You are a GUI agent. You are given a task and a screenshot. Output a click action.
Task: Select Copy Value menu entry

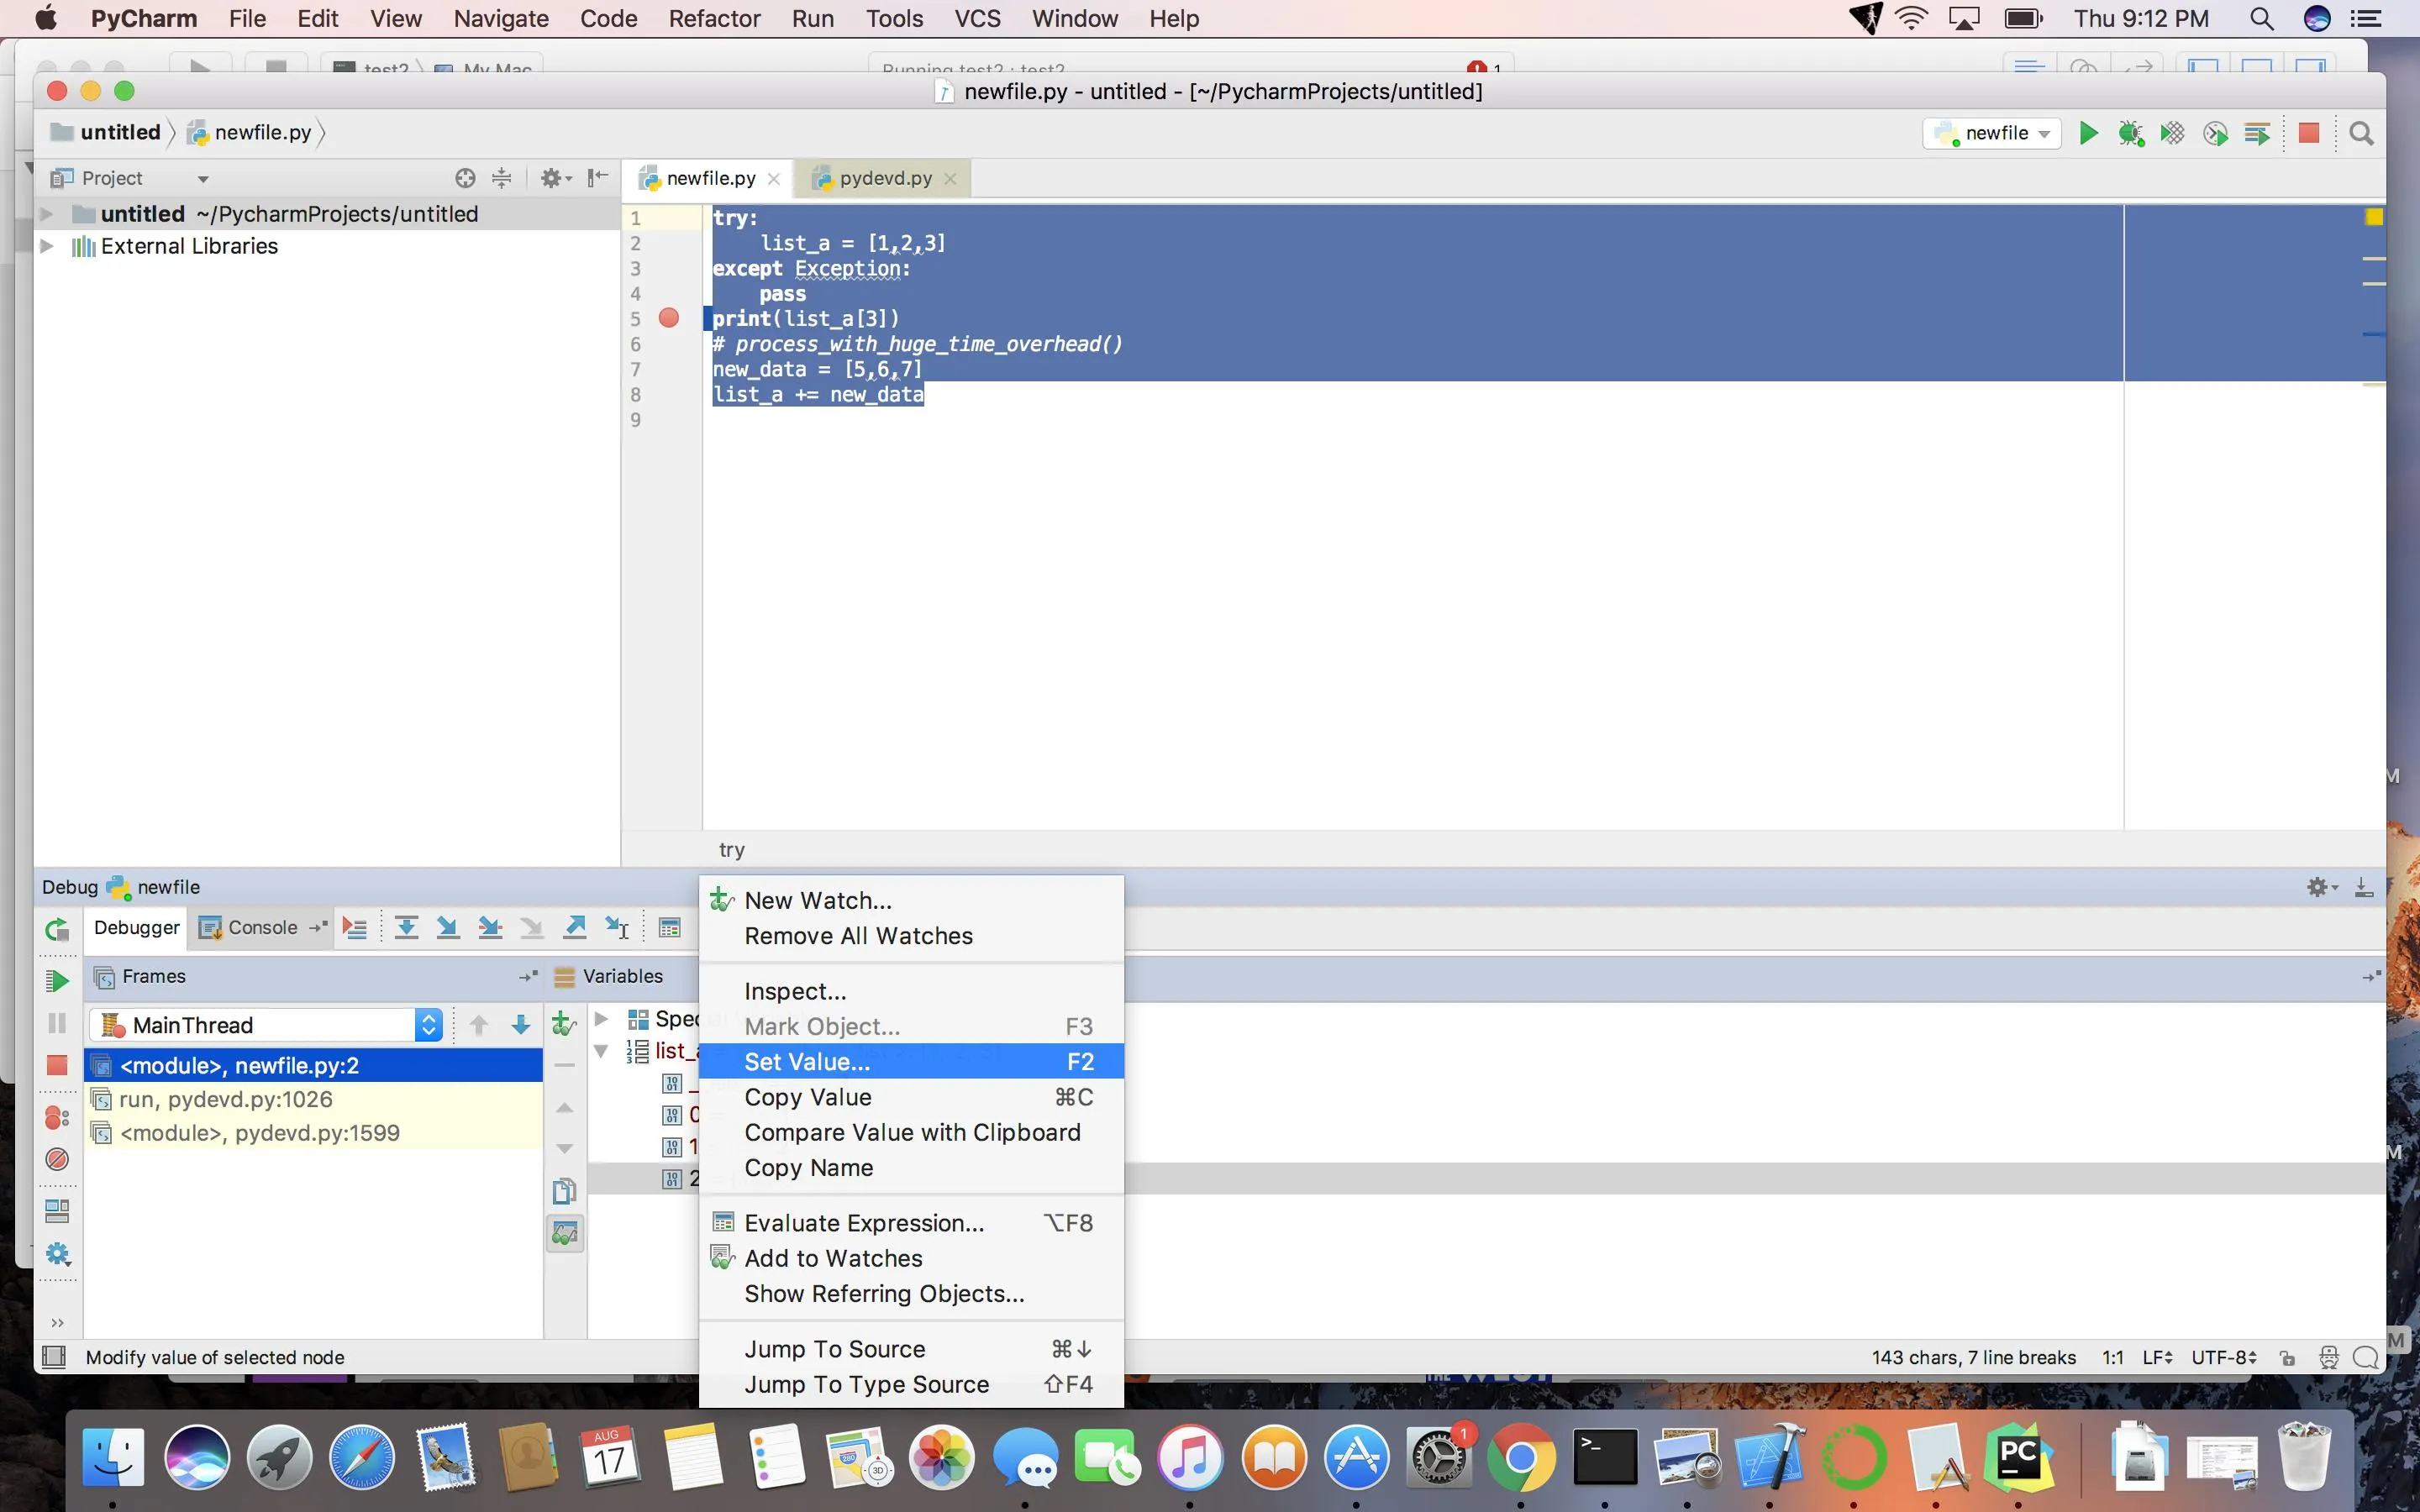[807, 1097]
